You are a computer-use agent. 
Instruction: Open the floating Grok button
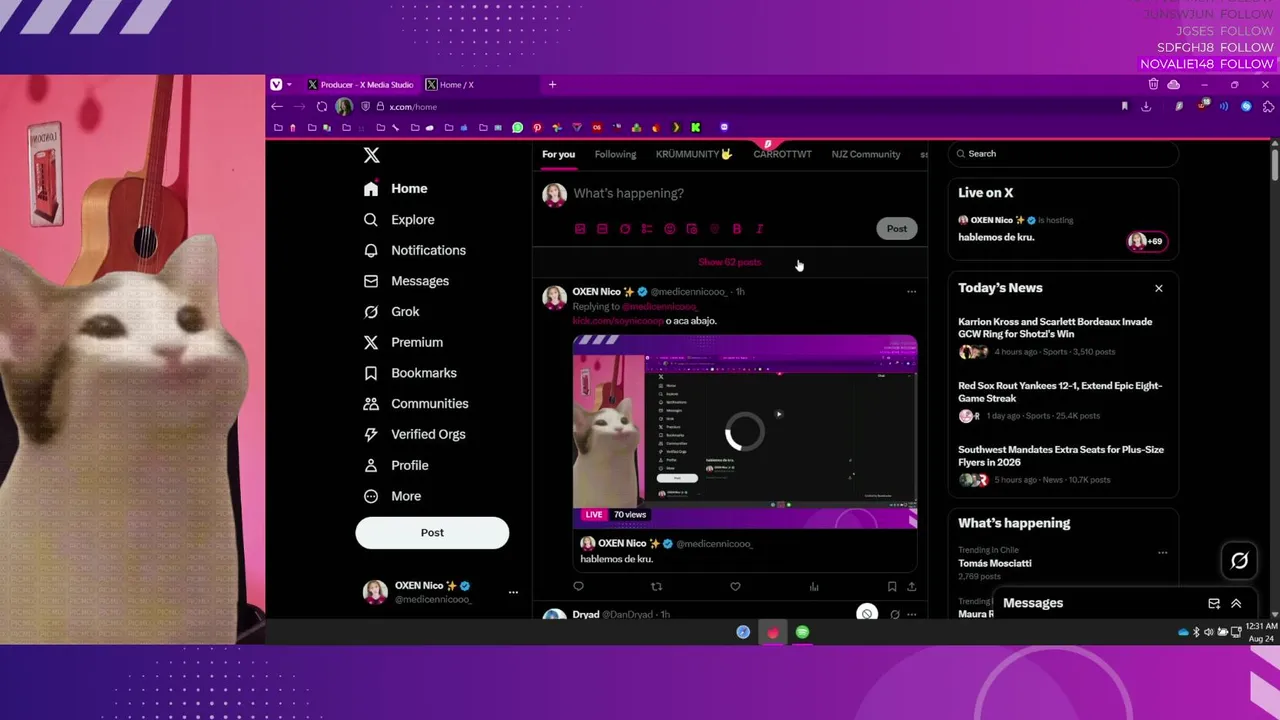tap(1239, 561)
